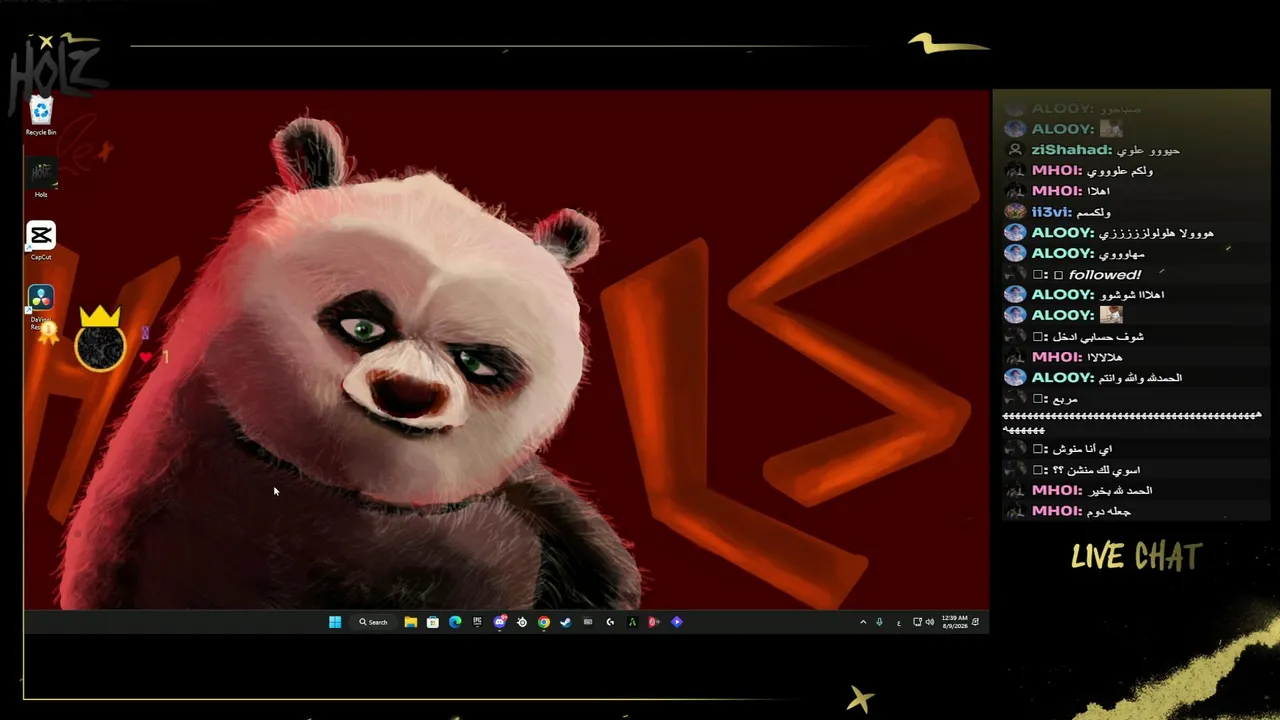Viewport: 1280px width, 720px height.
Task: Show hidden system tray icons
Action: (x=863, y=622)
